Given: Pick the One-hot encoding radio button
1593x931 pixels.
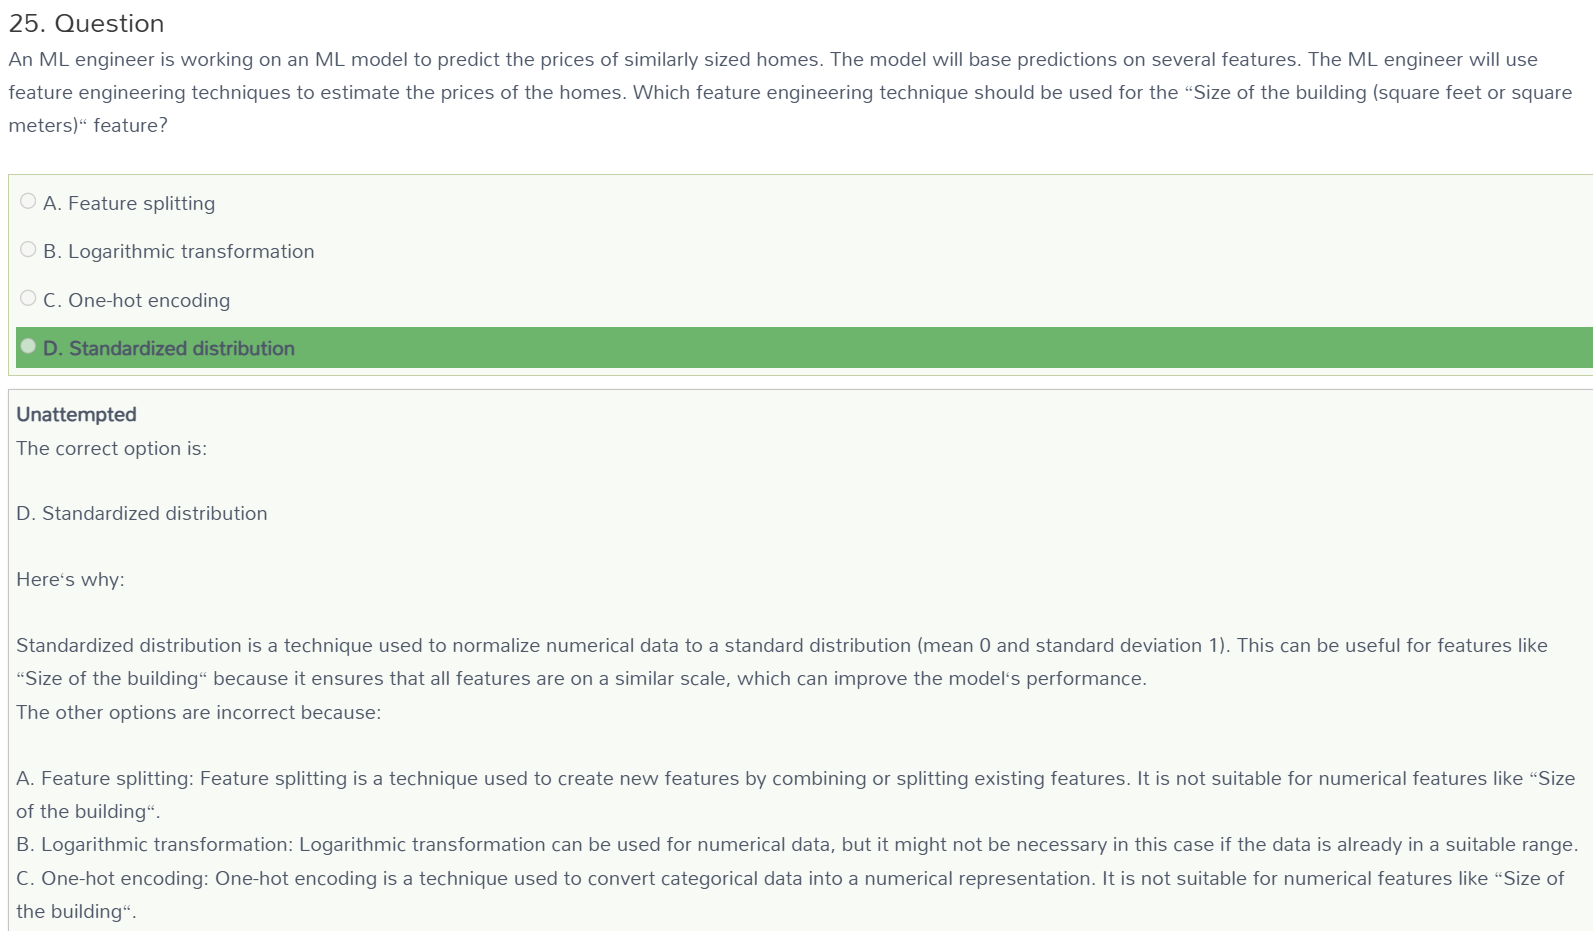Looking at the screenshot, I should pos(28,298).
